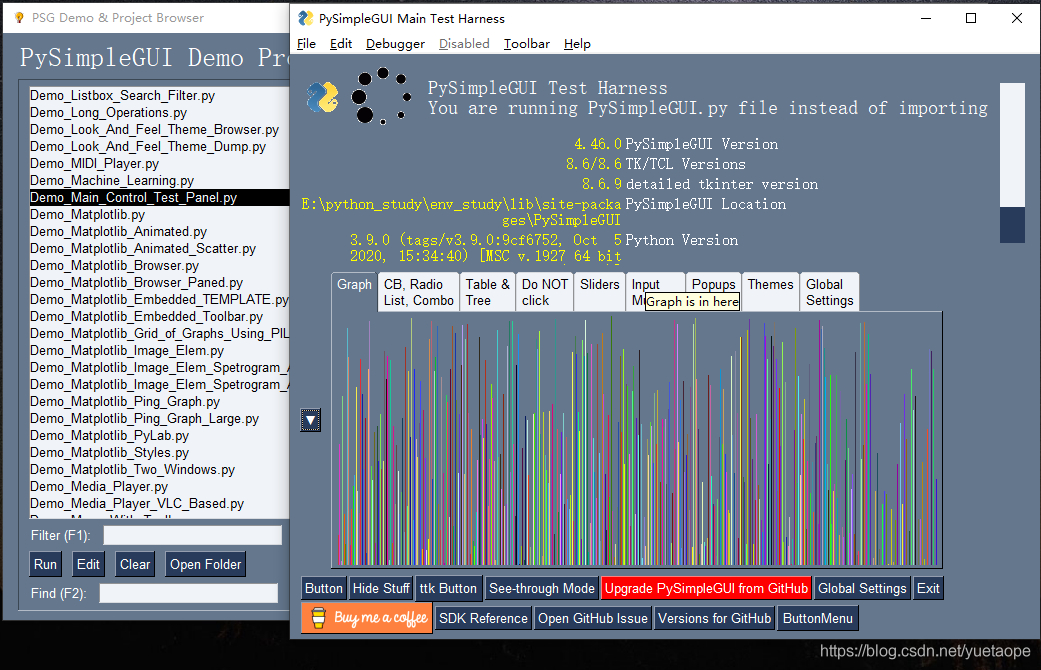Image resolution: width=1041 pixels, height=670 pixels.
Task: Select Demo_Listbox_Search_Filter.py
Action: pos(159,96)
